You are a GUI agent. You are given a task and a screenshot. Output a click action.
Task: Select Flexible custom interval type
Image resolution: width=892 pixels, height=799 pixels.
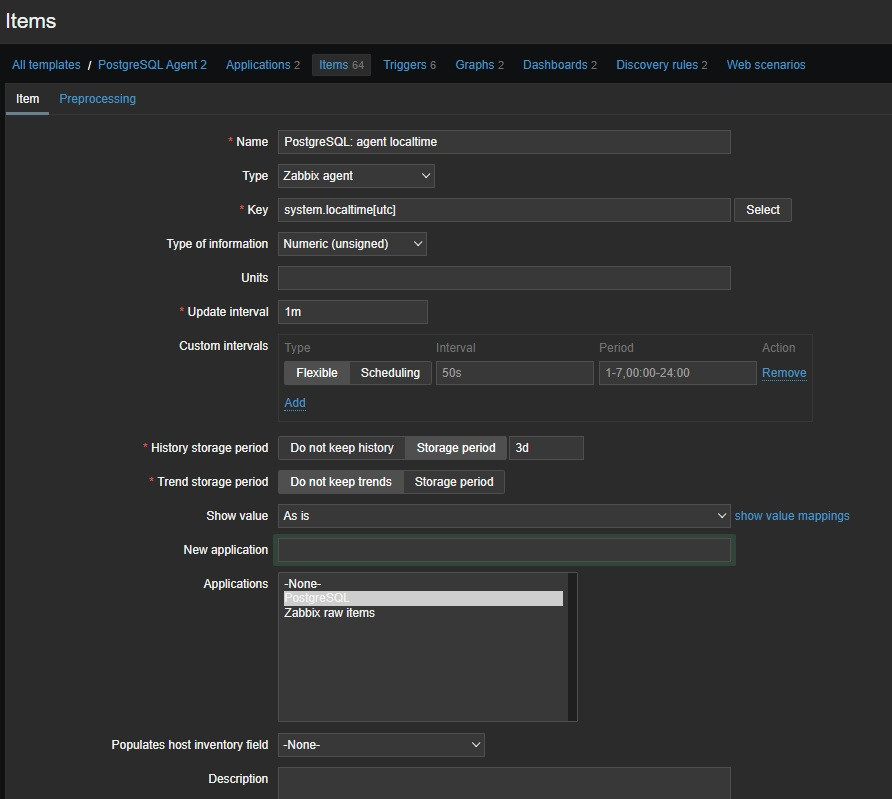[x=316, y=373]
